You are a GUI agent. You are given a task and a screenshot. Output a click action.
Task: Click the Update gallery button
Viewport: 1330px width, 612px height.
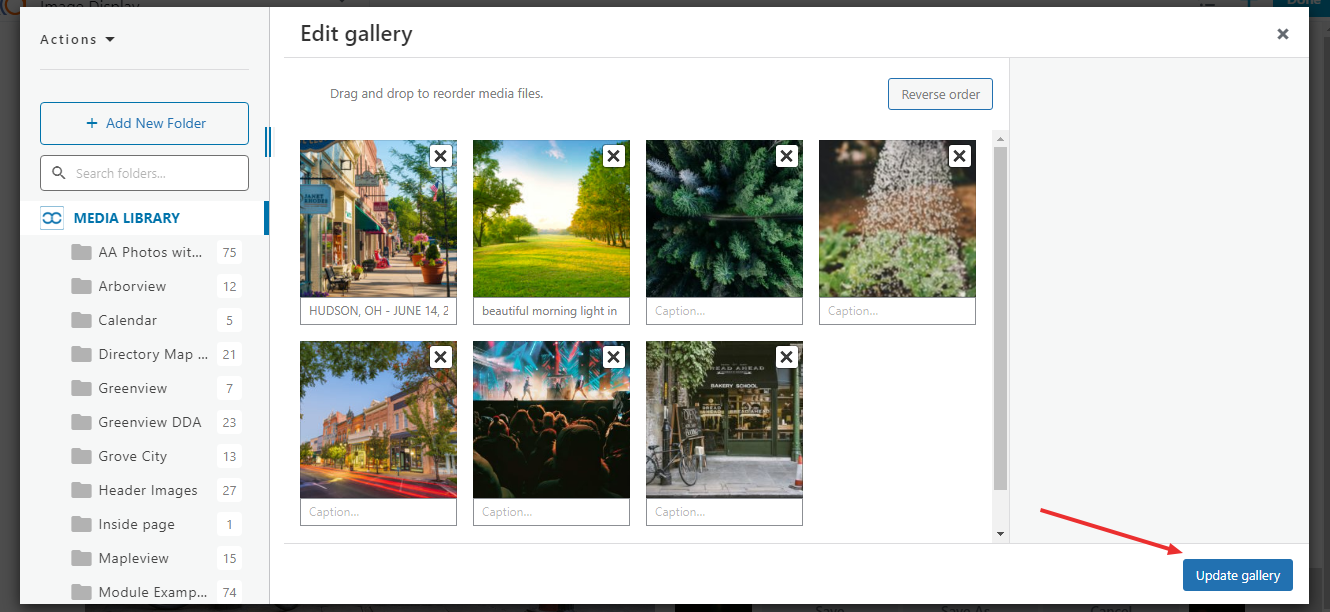click(1238, 575)
